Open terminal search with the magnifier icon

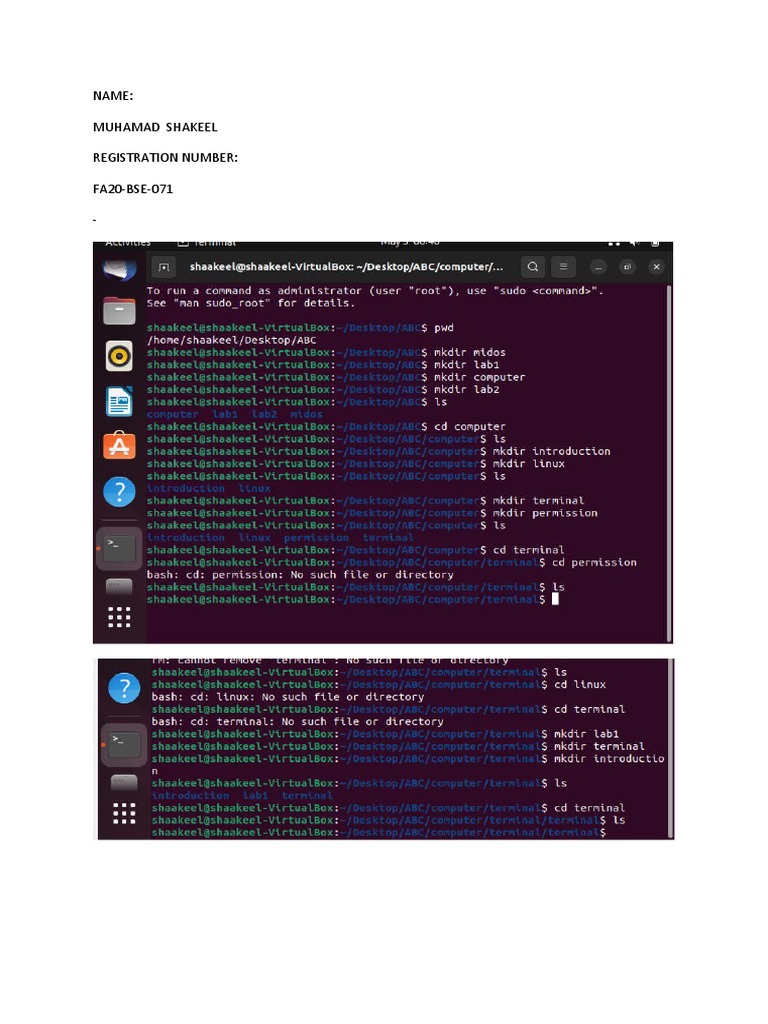(x=533, y=266)
